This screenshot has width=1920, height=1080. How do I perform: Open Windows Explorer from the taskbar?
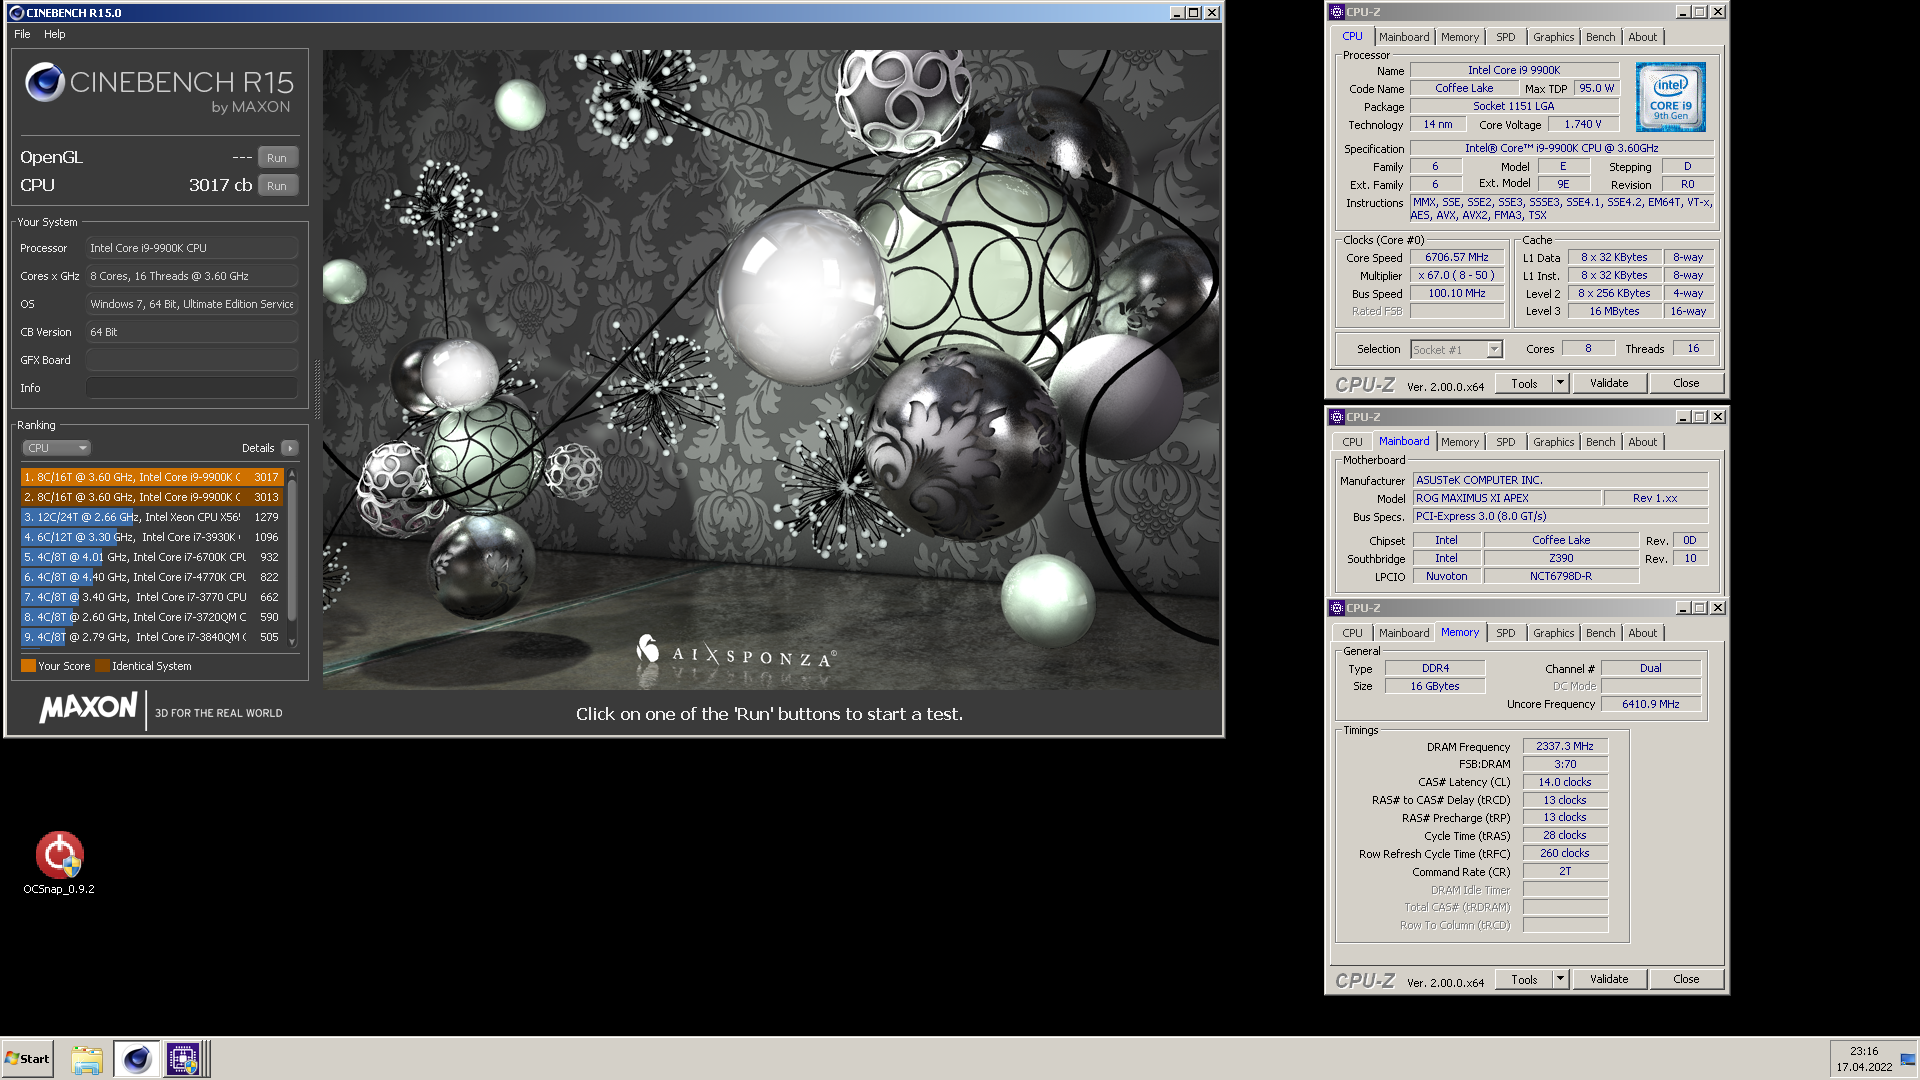click(87, 1059)
